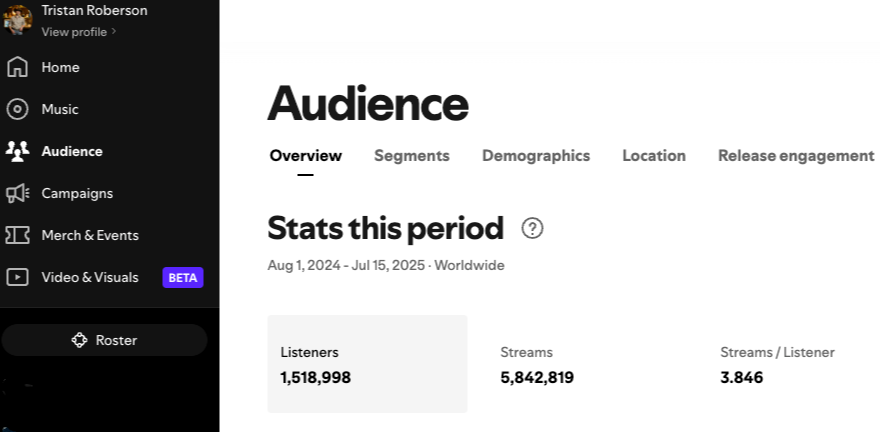This screenshot has height=432, width=880.
Task: Click the Audience people icon
Action: (17, 151)
